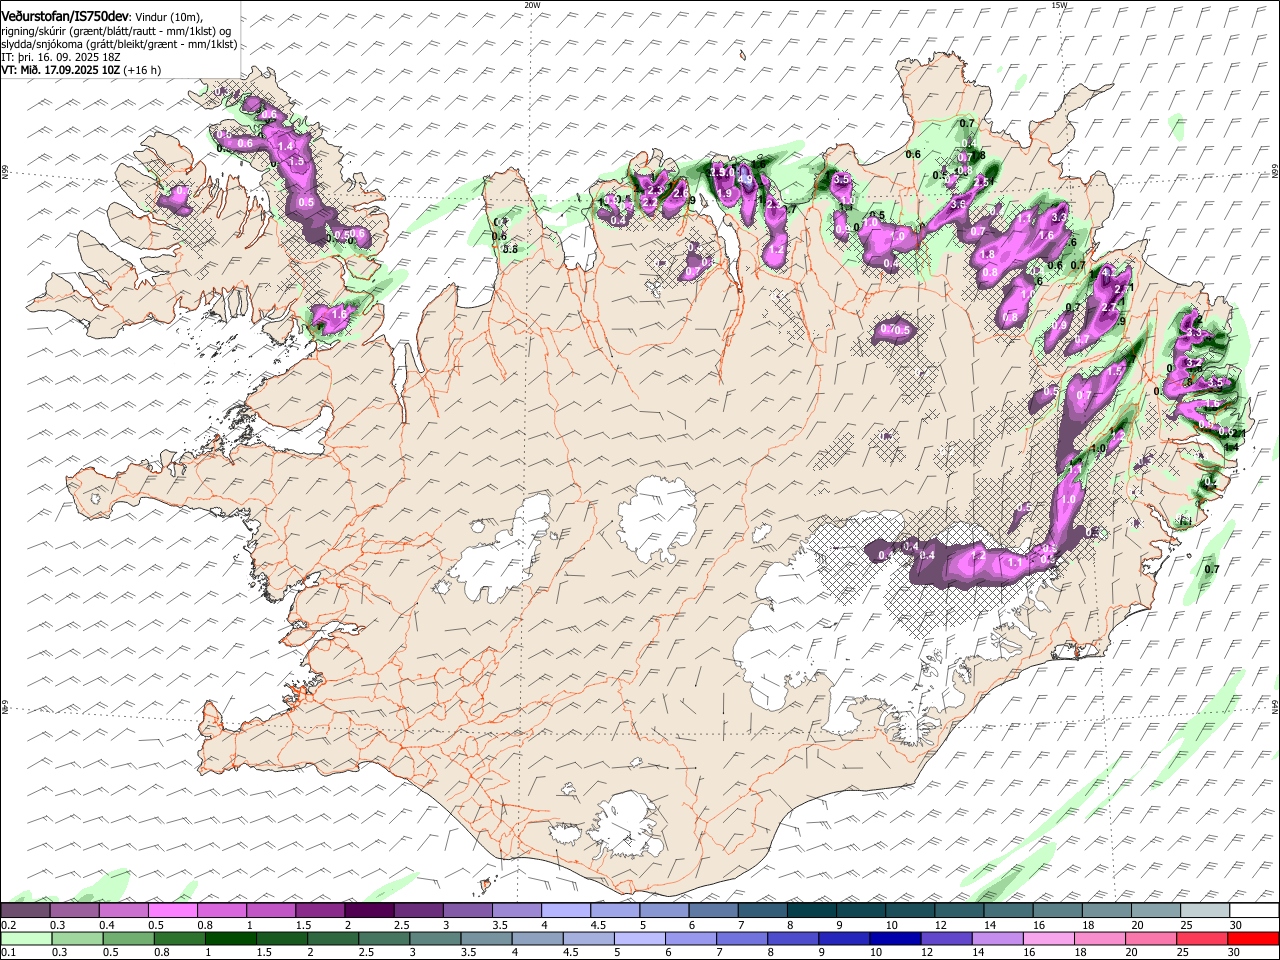Pick lower legend violet swatch between 12 and 14

[944, 938]
